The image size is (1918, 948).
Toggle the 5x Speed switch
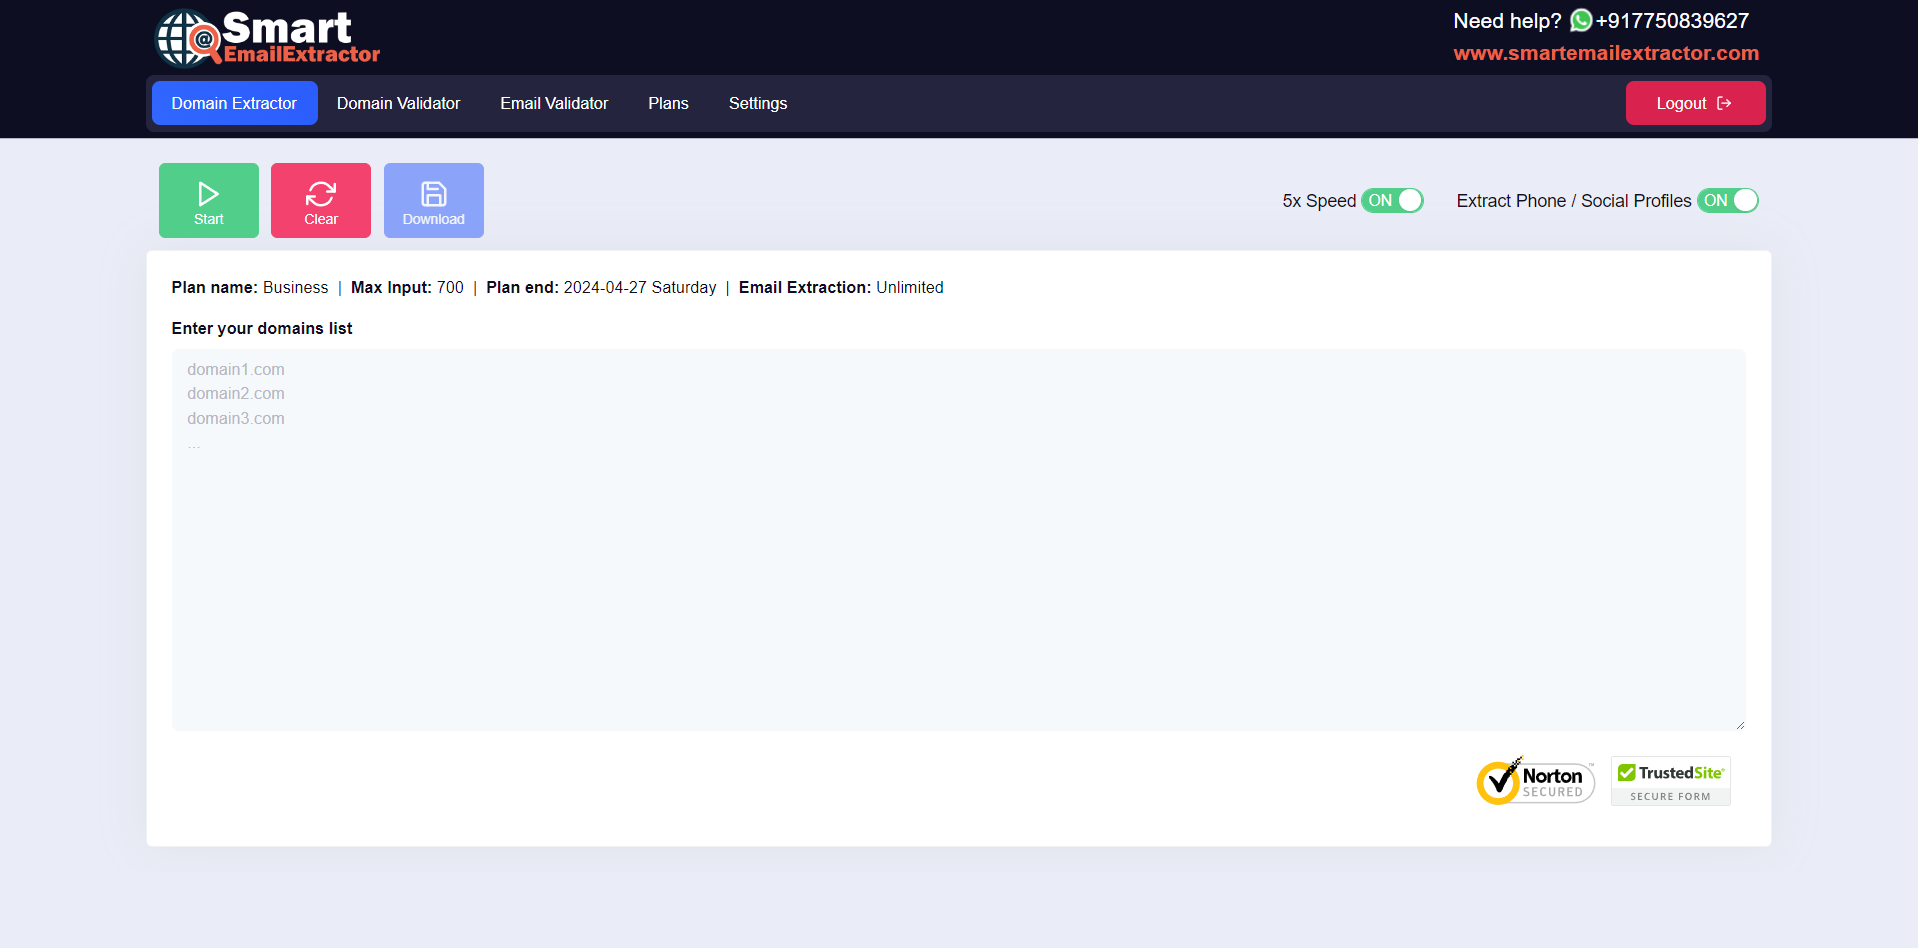[1392, 200]
